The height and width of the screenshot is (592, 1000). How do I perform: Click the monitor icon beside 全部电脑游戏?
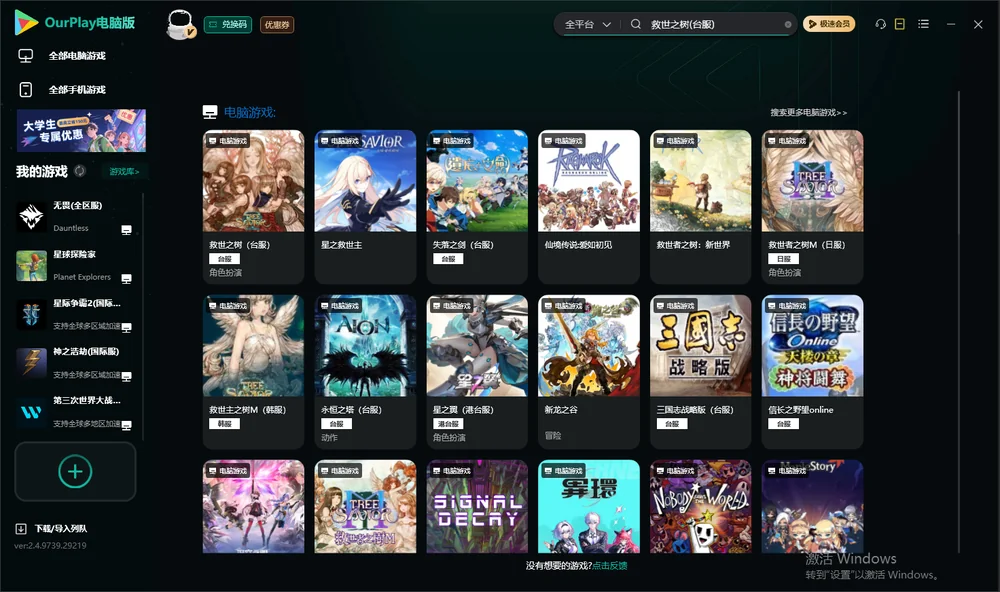point(26,56)
